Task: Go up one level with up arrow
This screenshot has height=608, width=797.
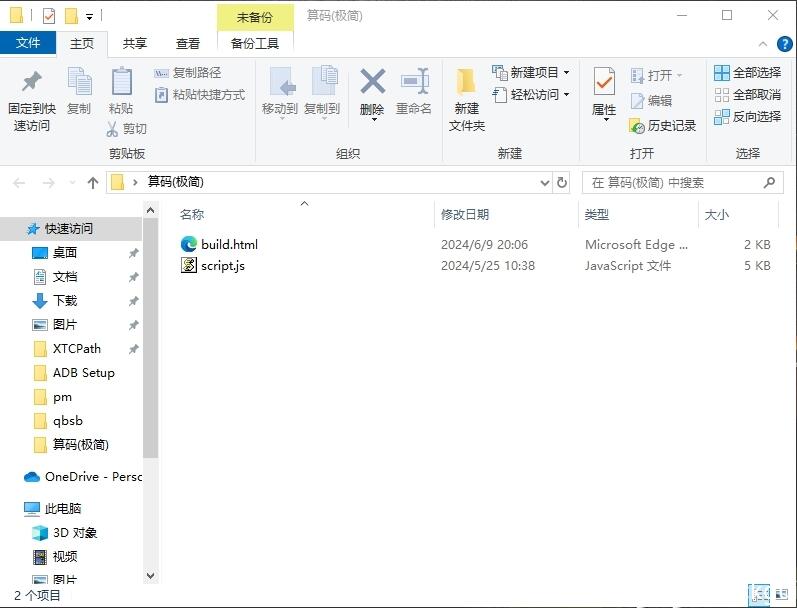Action: (x=93, y=183)
